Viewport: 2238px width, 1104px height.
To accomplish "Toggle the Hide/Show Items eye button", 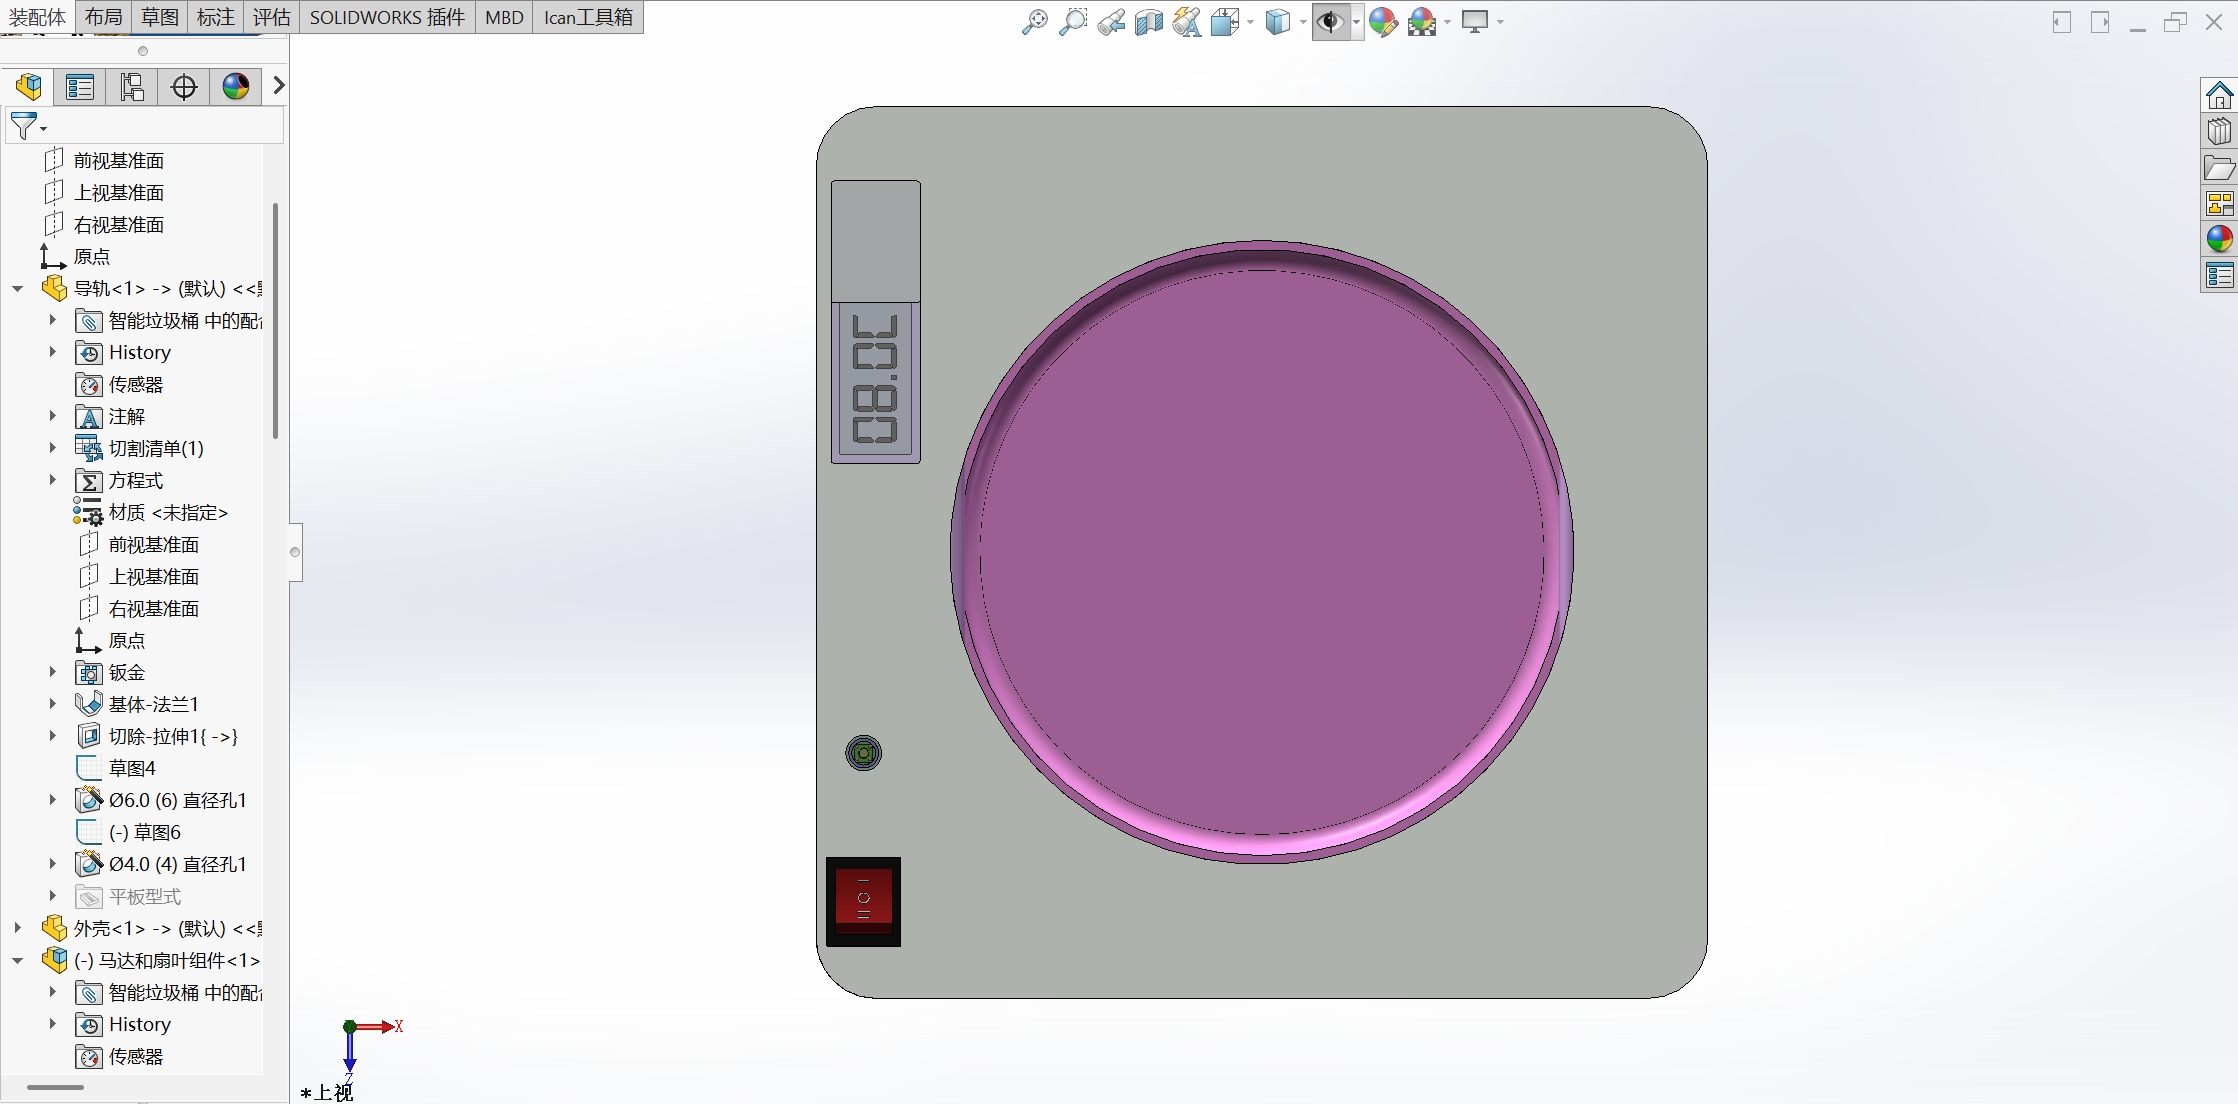I will [x=1330, y=22].
